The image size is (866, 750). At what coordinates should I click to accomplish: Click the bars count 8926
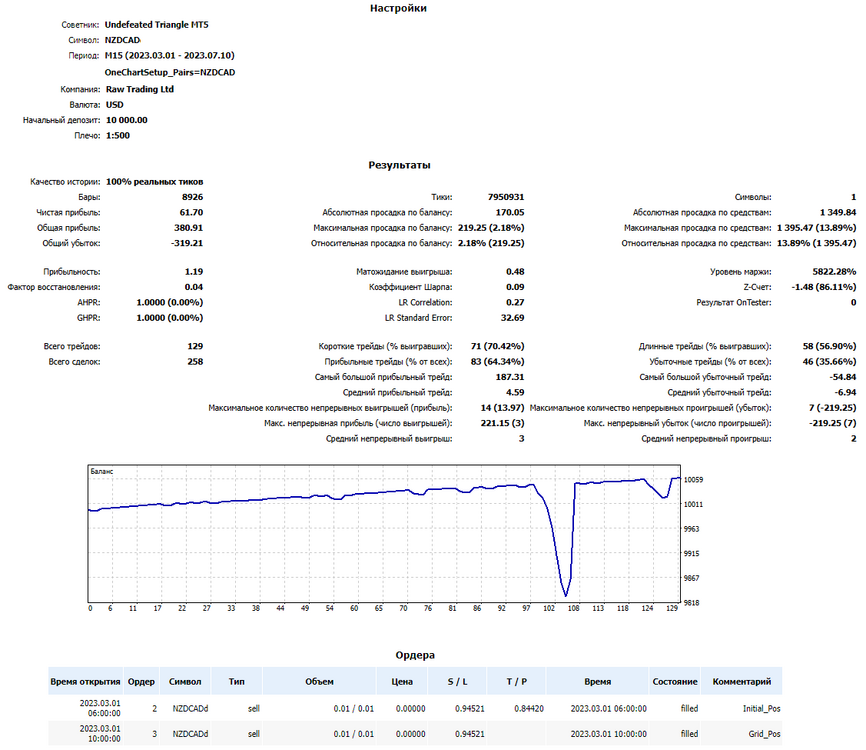(x=192, y=197)
